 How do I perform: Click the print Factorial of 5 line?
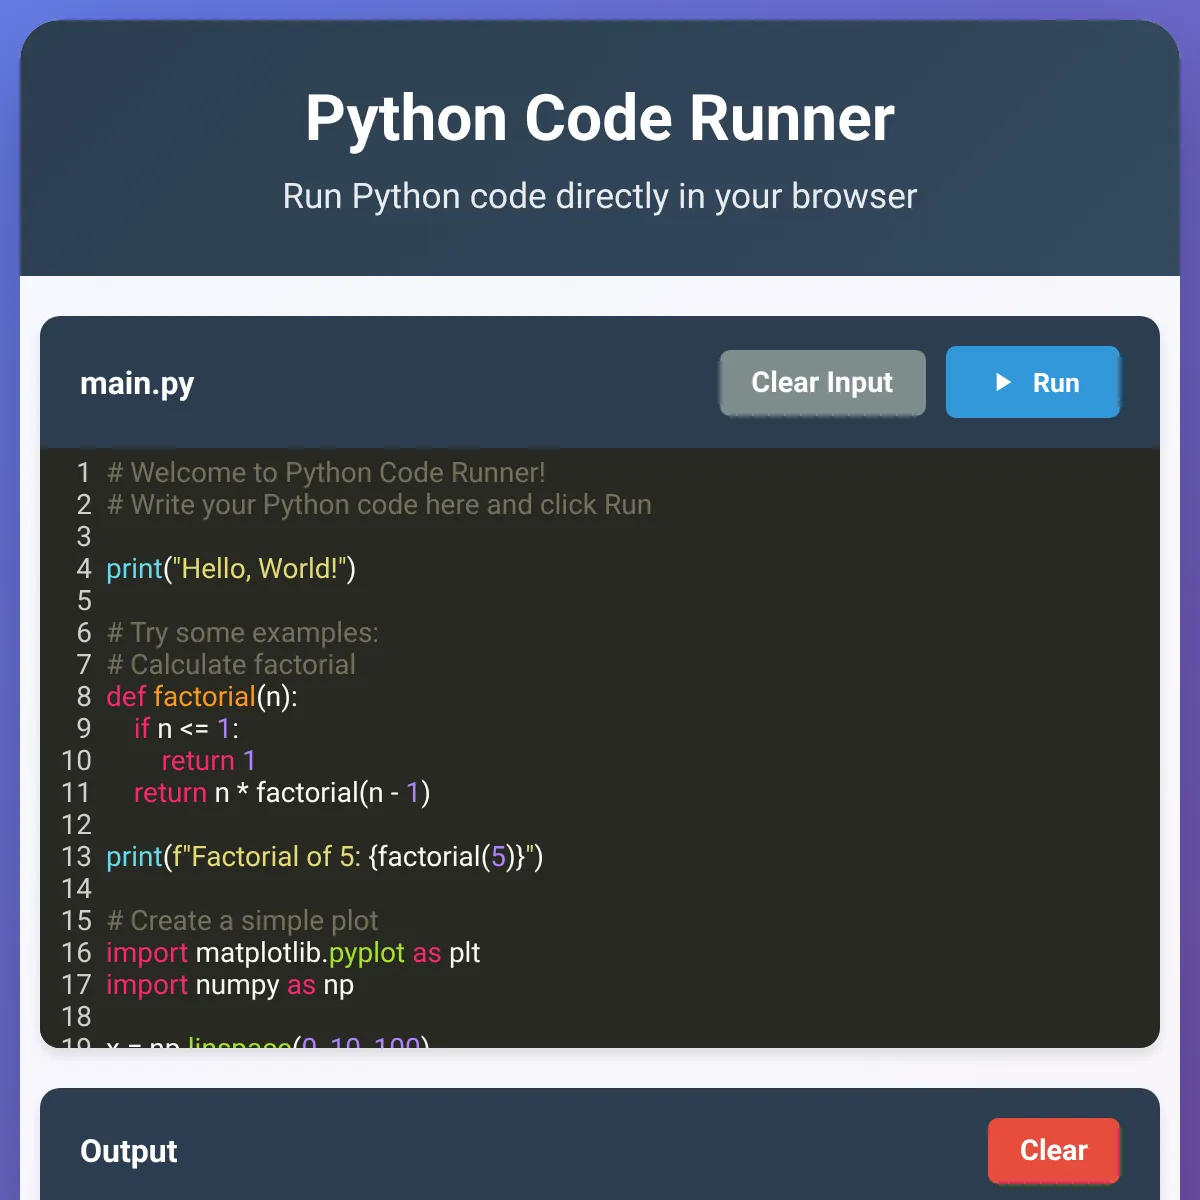pos(324,856)
